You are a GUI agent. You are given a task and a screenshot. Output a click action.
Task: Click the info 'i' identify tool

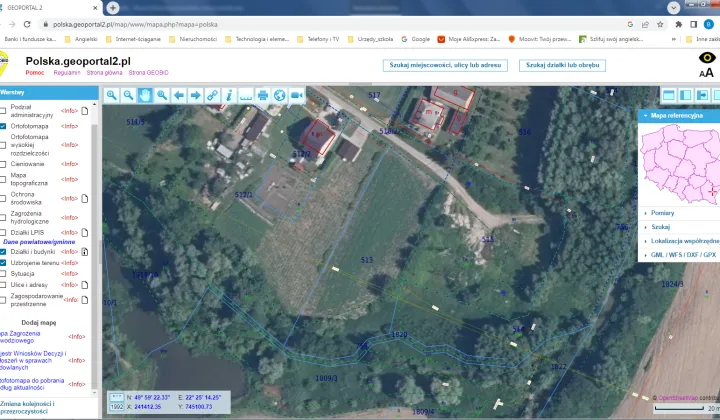[x=229, y=95]
